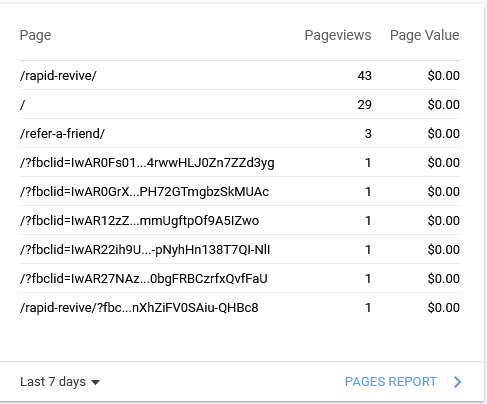Viewport: 487px width, 404px height.
Task: Click the $0.00 value for /refer-a-friend/
Action: click(x=444, y=134)
